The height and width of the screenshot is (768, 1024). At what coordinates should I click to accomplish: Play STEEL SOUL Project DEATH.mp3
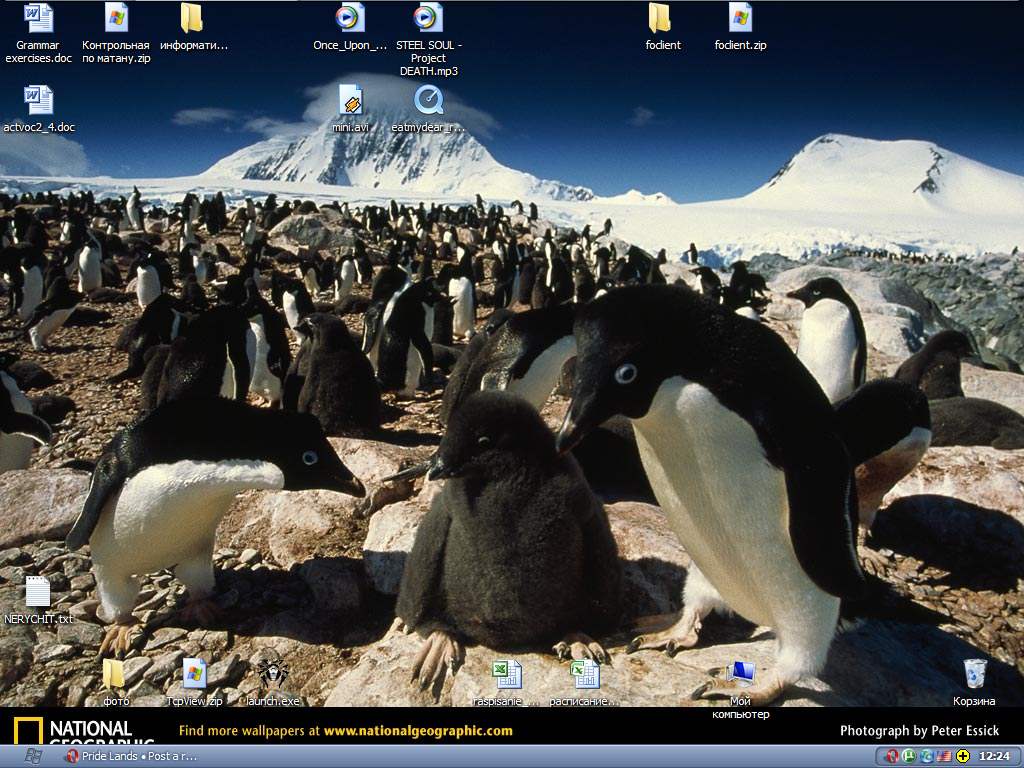click(428, 19)
